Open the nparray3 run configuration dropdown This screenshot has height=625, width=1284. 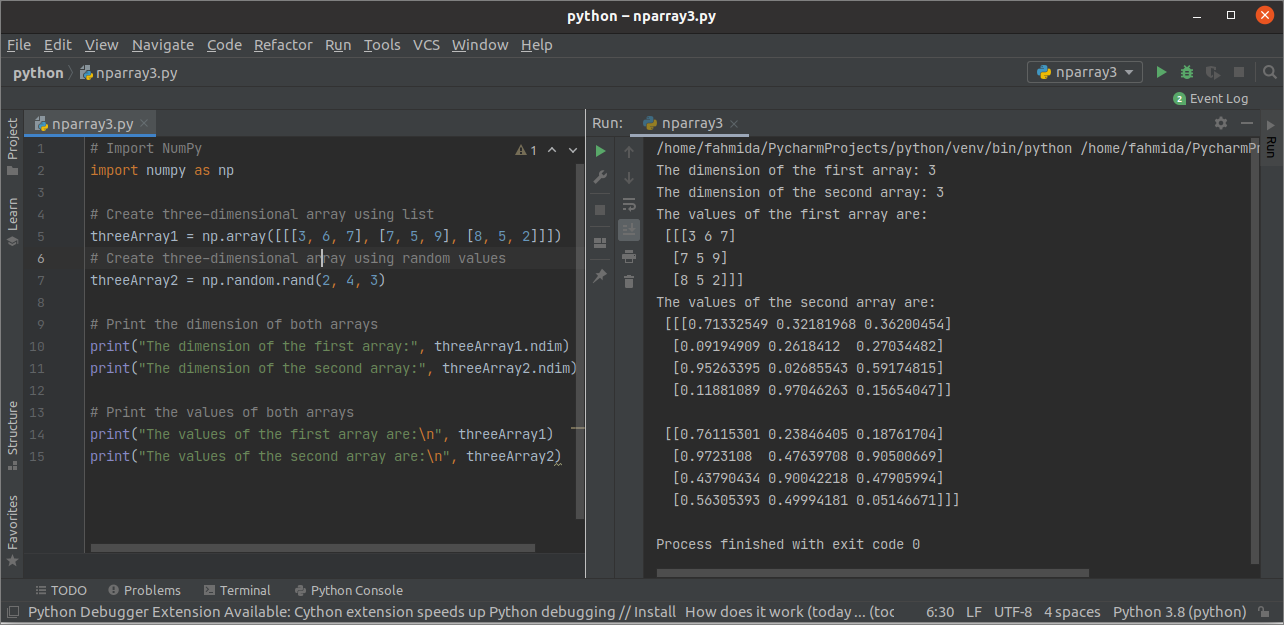1085,72
